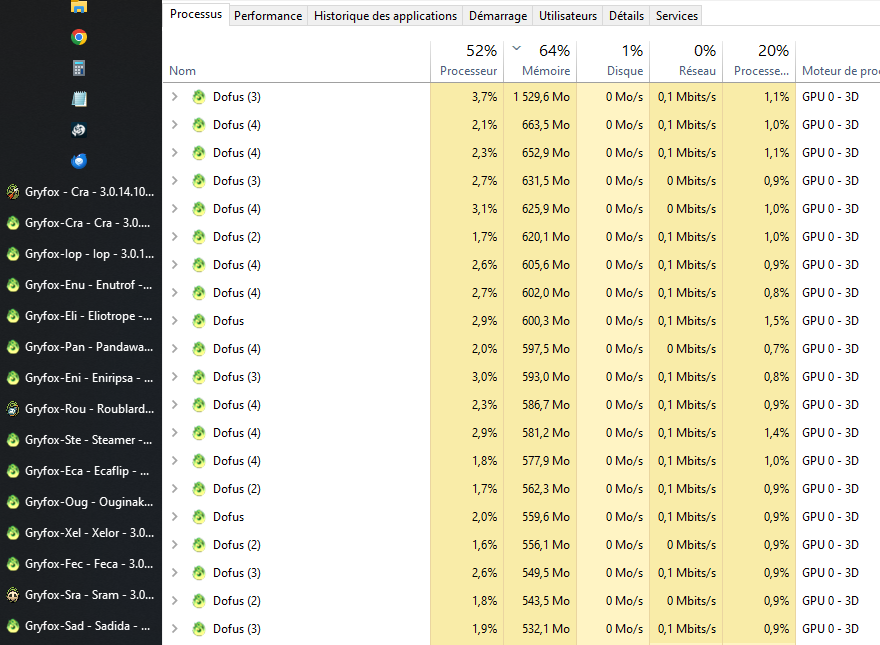Expand the Dofus (2) process using 620,1 Mo

[x=175, y=237]
